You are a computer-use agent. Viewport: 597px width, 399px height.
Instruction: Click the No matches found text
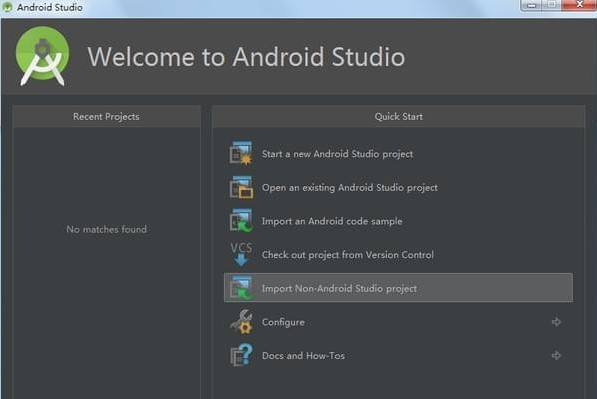click(107, 229)
